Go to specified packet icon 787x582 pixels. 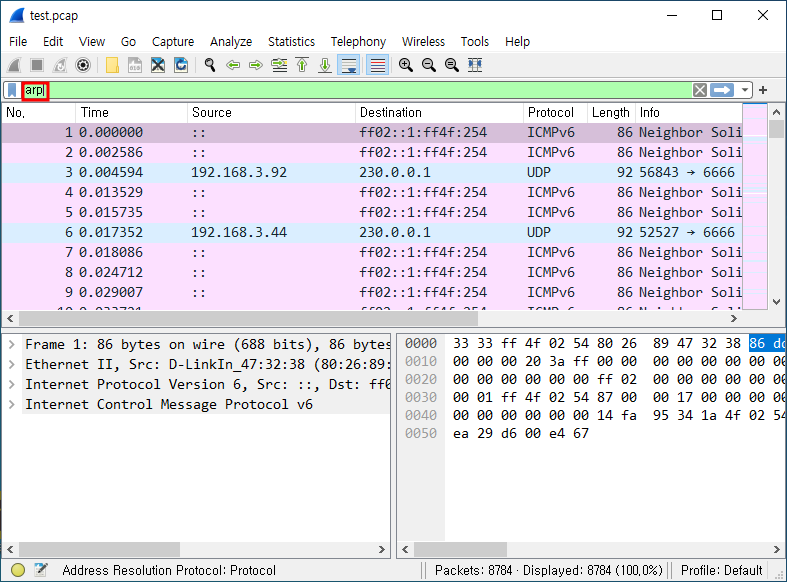(279, 65)
